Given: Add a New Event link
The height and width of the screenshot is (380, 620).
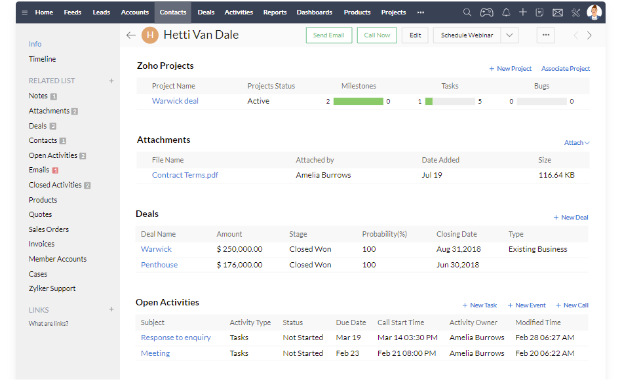Looking at the screenshot, I should [527, 305].
